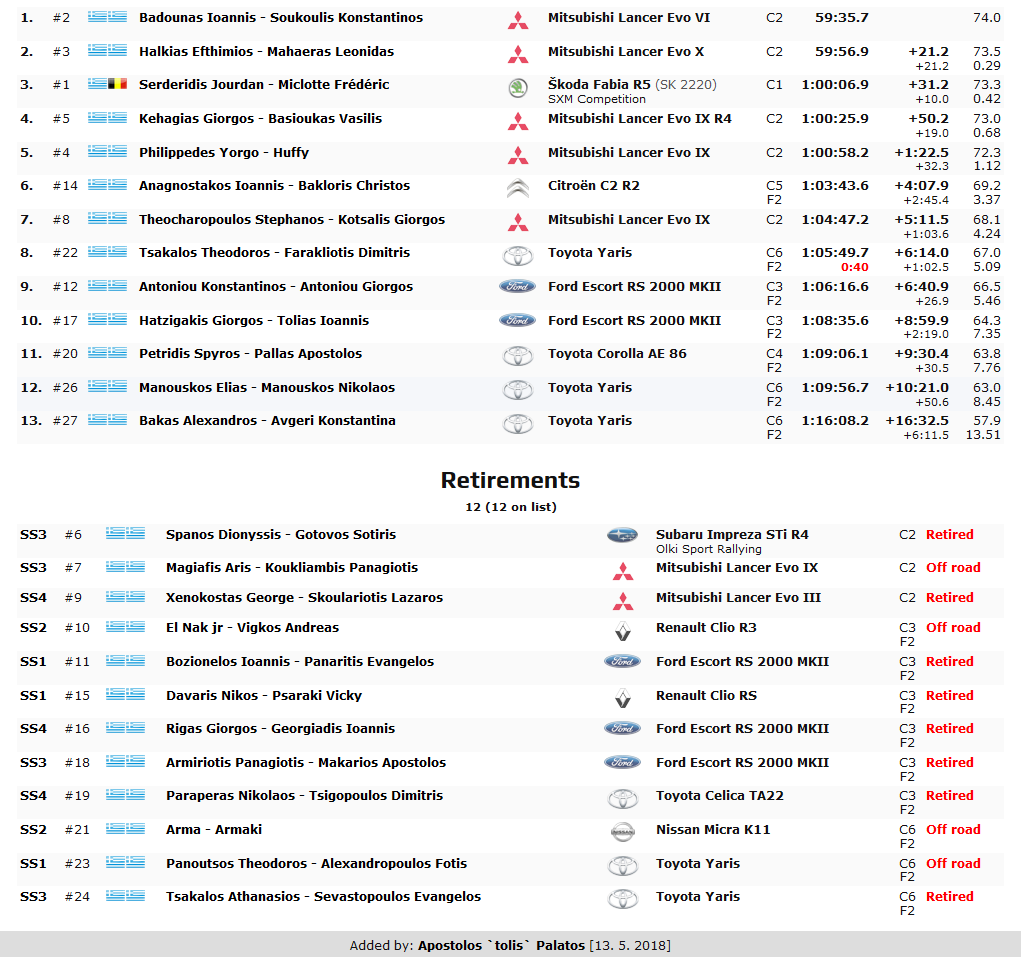Open Petridis Spyros - Pallas Apostolos crew
This screenshot has width=1021, height=957.
250,354
